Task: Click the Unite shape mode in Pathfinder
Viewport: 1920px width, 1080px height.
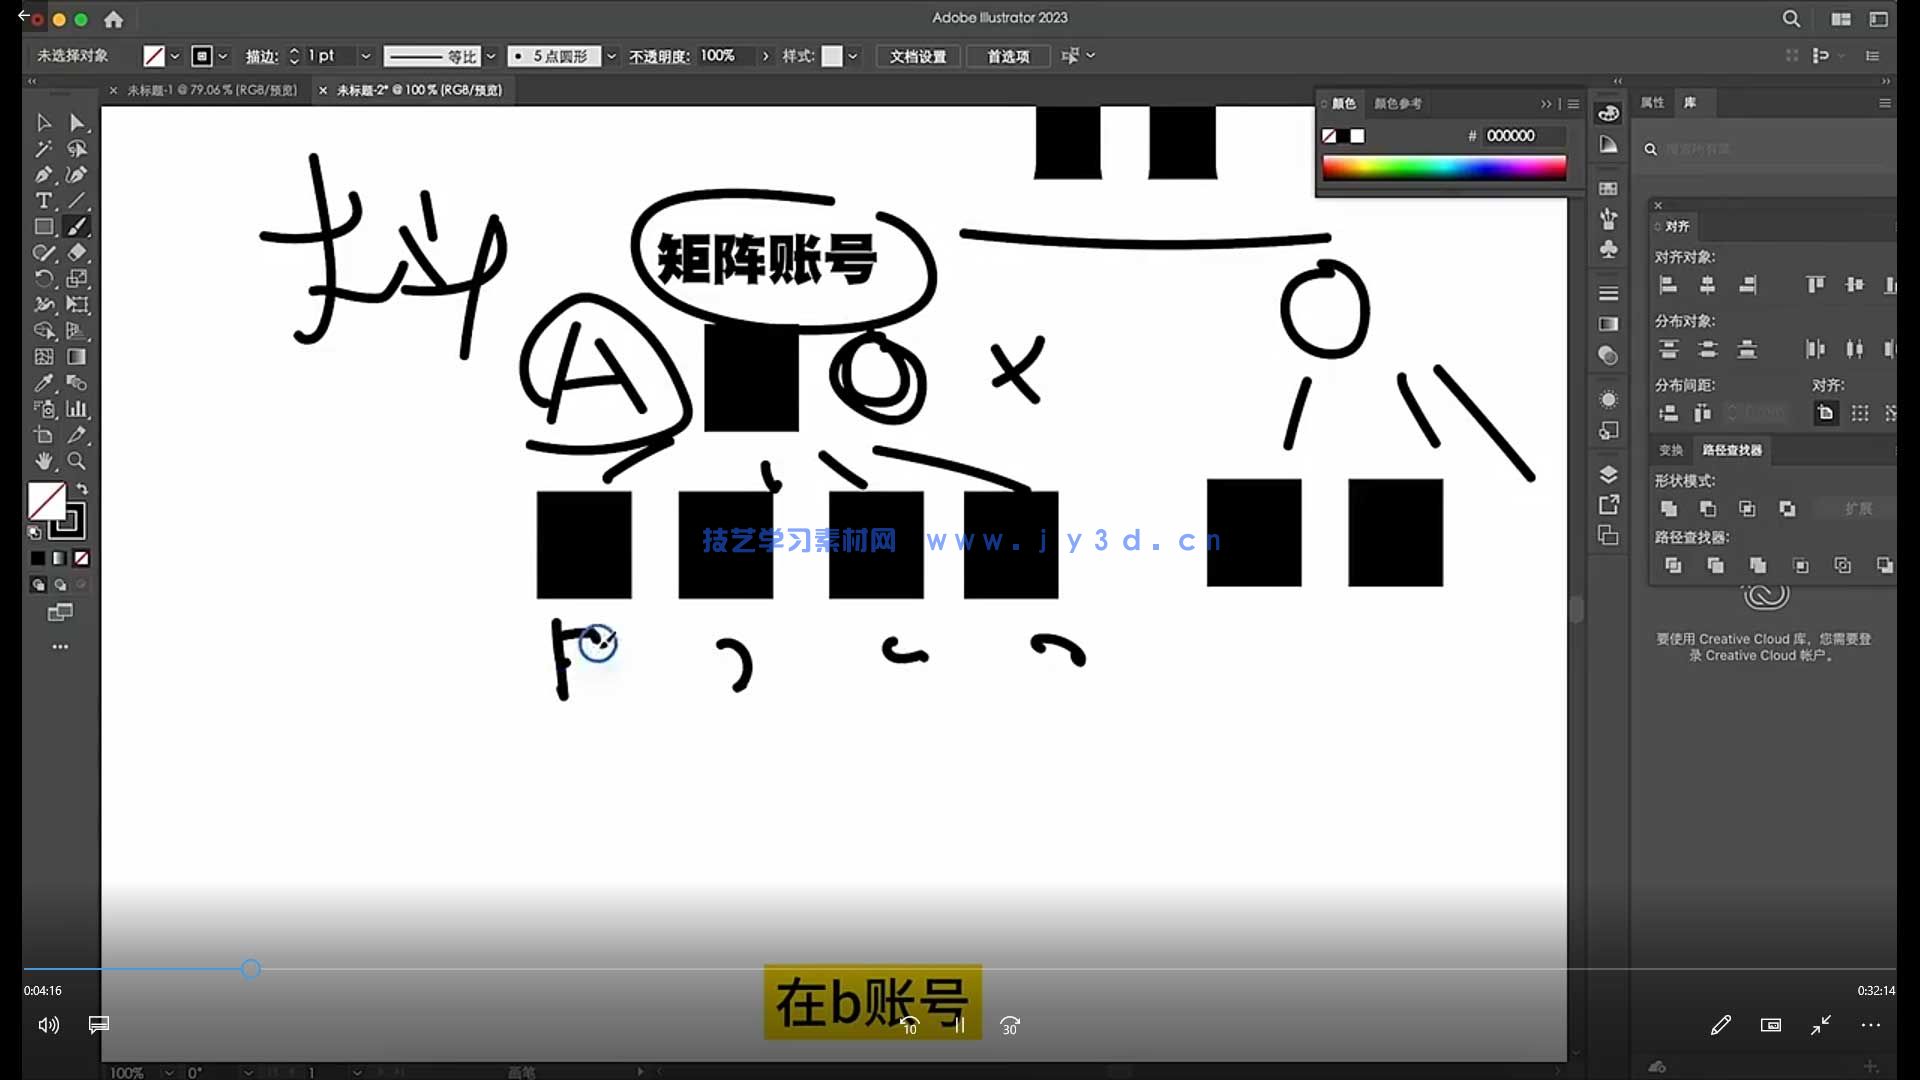Action: point(1668,508)
